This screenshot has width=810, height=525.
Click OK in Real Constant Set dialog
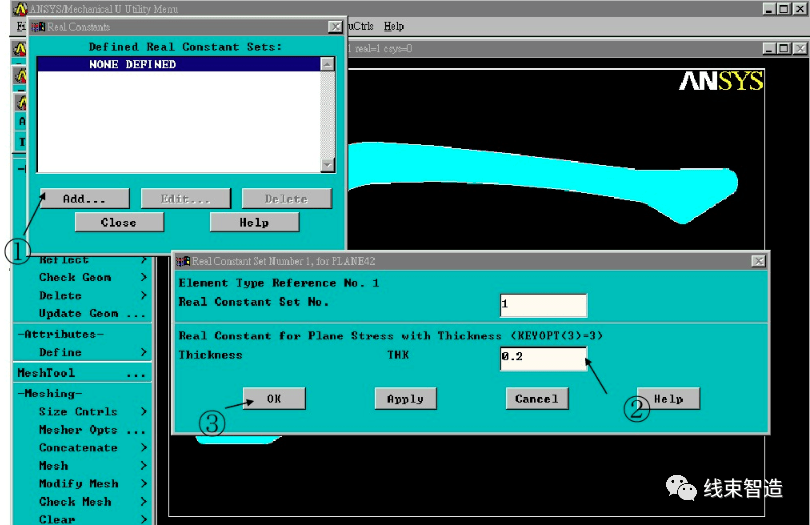274,398
